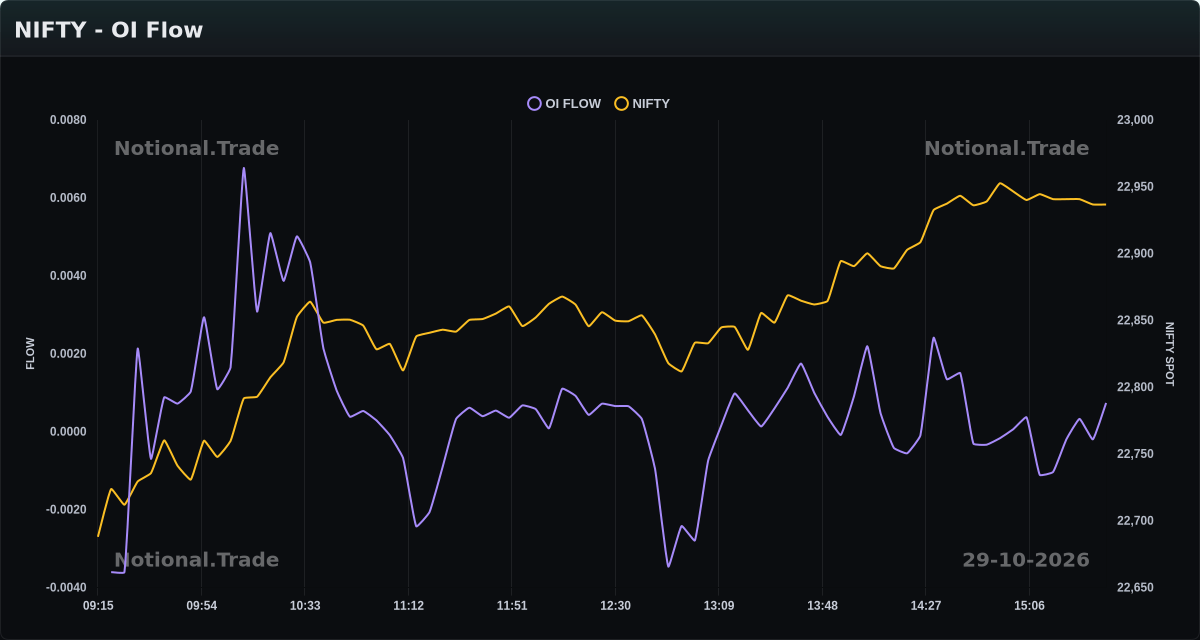Toggle the OI FLOW legend series
Viewport: 1200px width, 640px height.
(564, 104)
